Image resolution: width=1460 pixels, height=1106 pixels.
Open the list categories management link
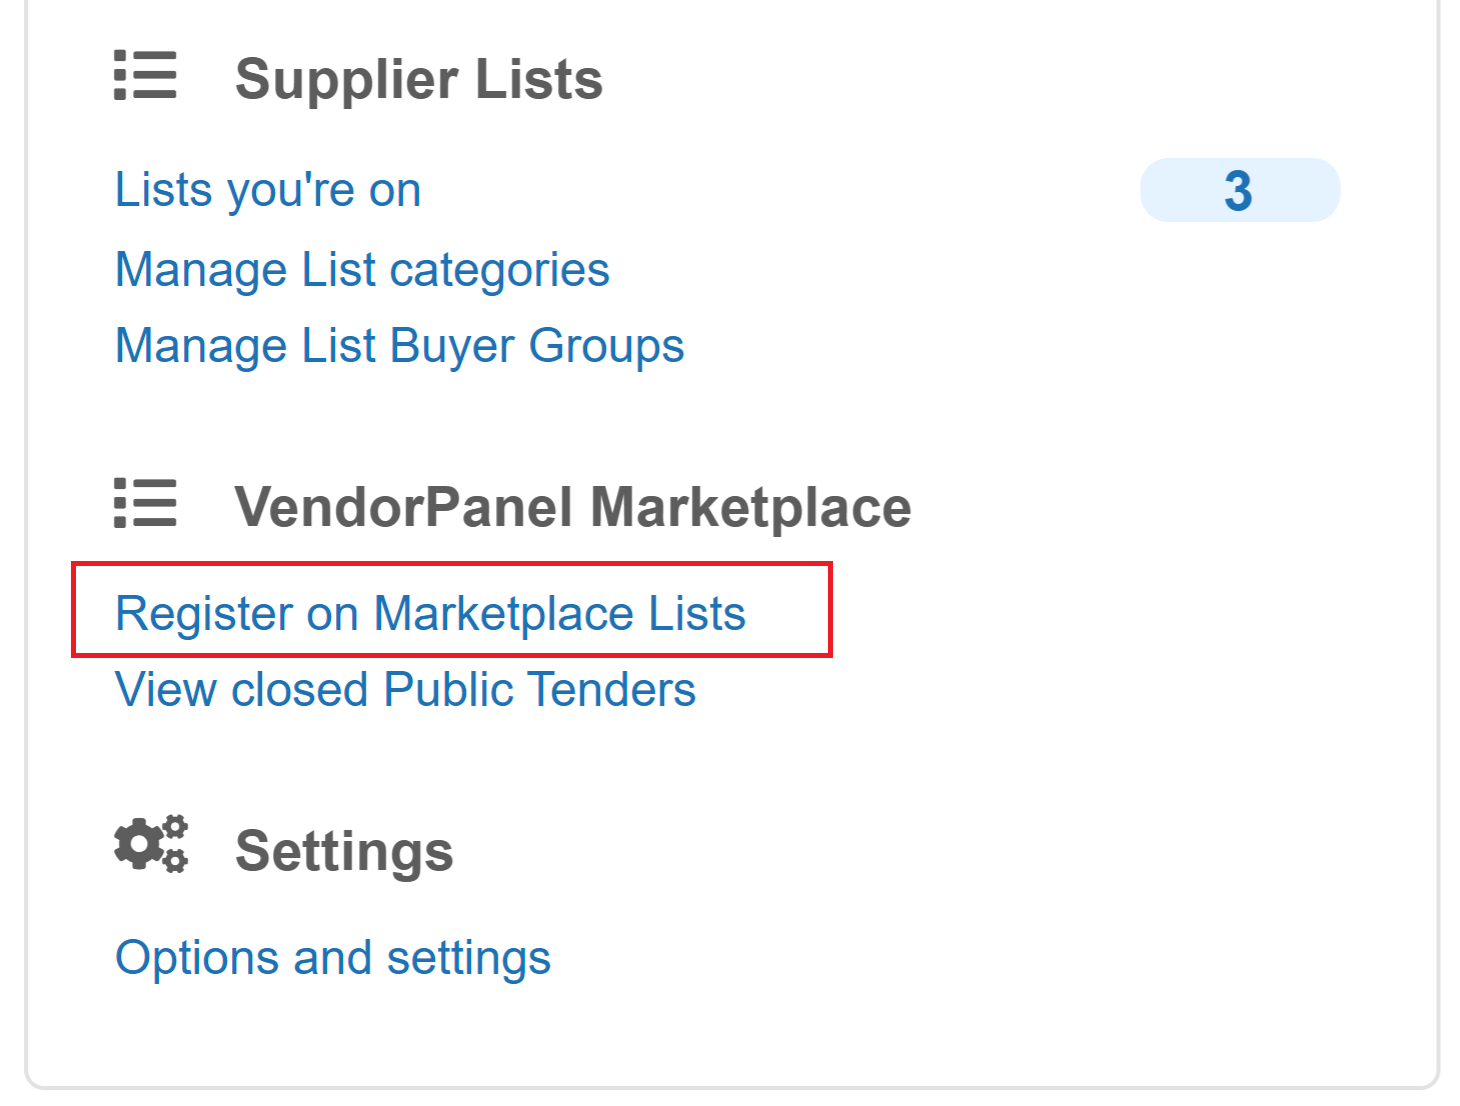(362, 270)
